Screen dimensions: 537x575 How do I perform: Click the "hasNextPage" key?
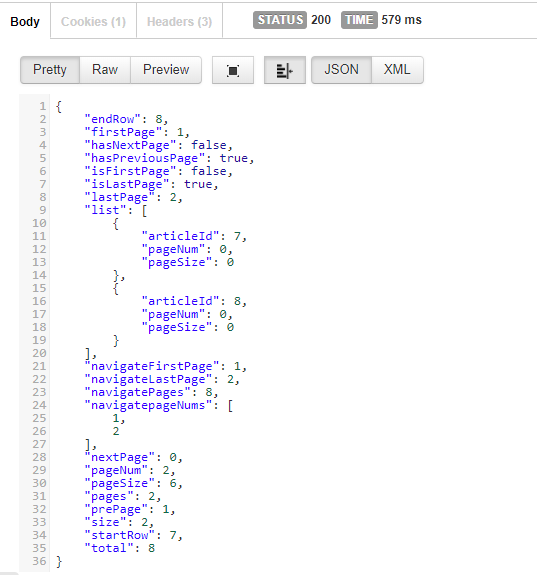tap(130, 145)
